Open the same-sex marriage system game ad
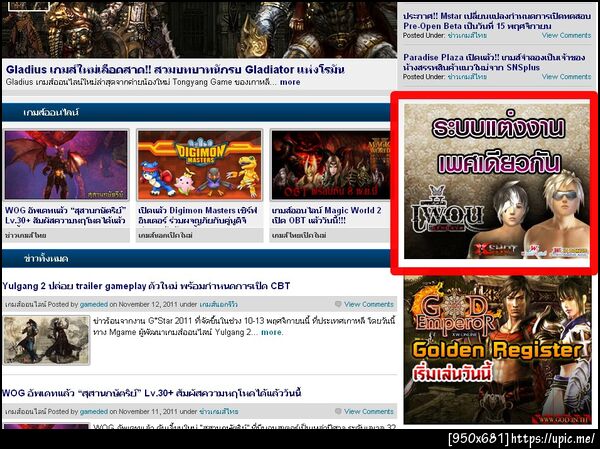600x449 pixels. pyautogui.click(x=497, y=181)
